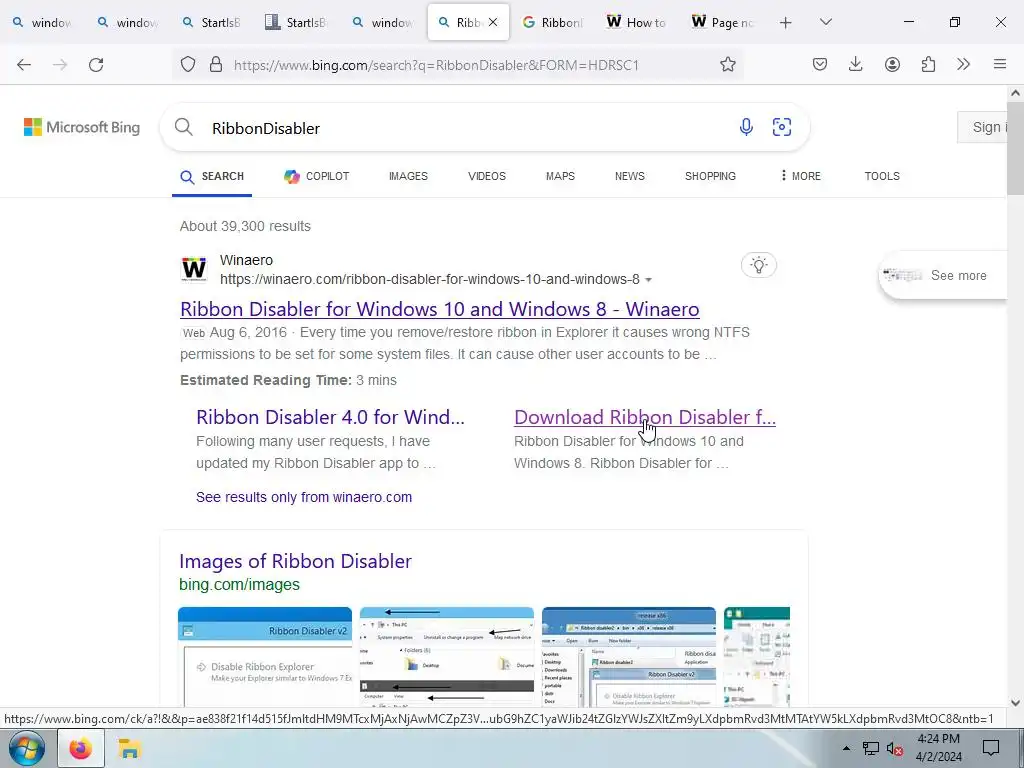Switch to Shopping results tab
This screenshot has height=768, width=1024.
[710, 176]
